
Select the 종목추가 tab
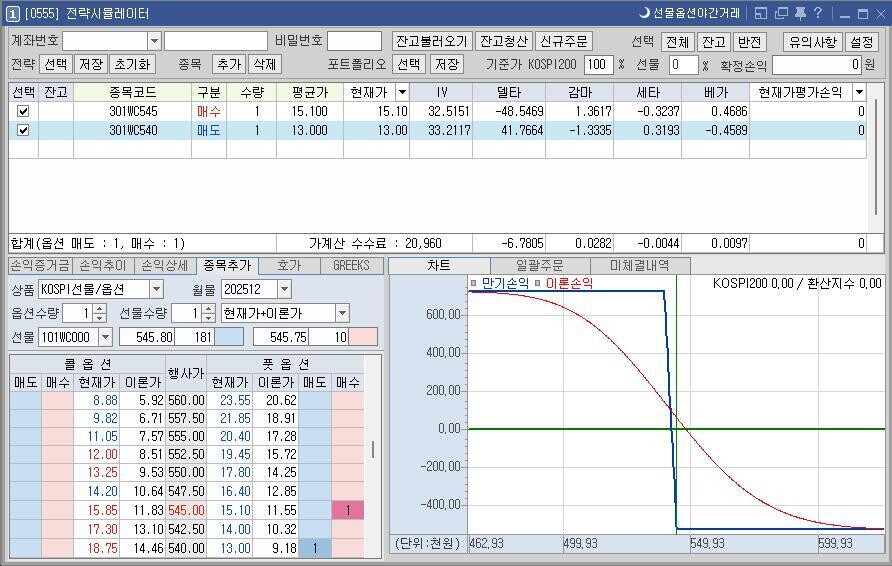click(x=227, y=265)
